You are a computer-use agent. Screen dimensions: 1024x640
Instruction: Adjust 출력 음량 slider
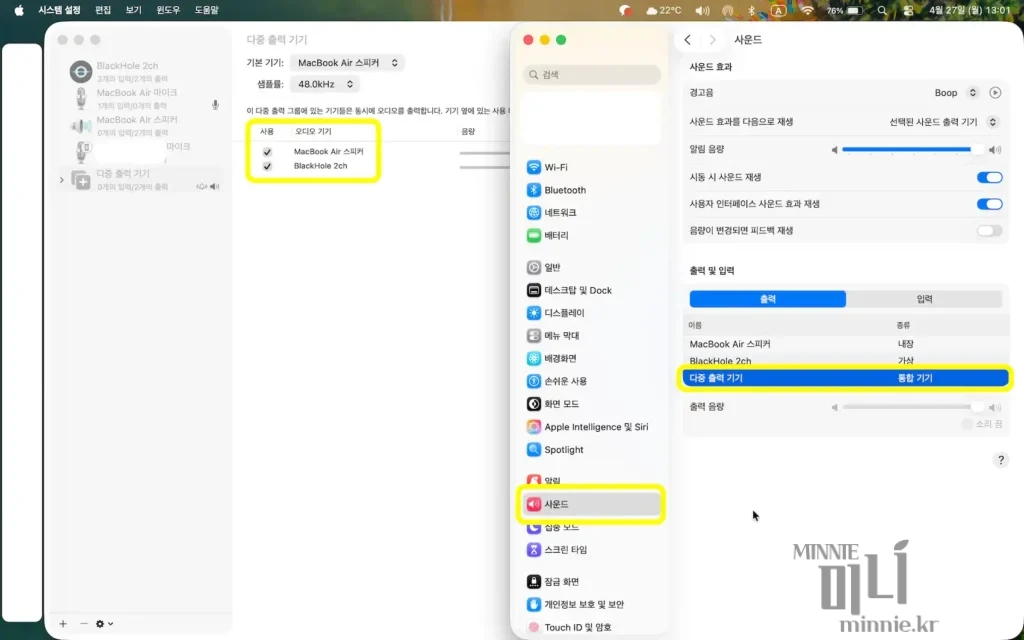point(913,407)
